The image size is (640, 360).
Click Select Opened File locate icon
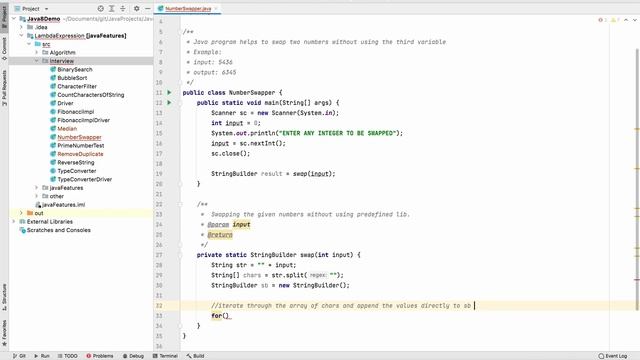pyautogui.click(x=100, y=9)
